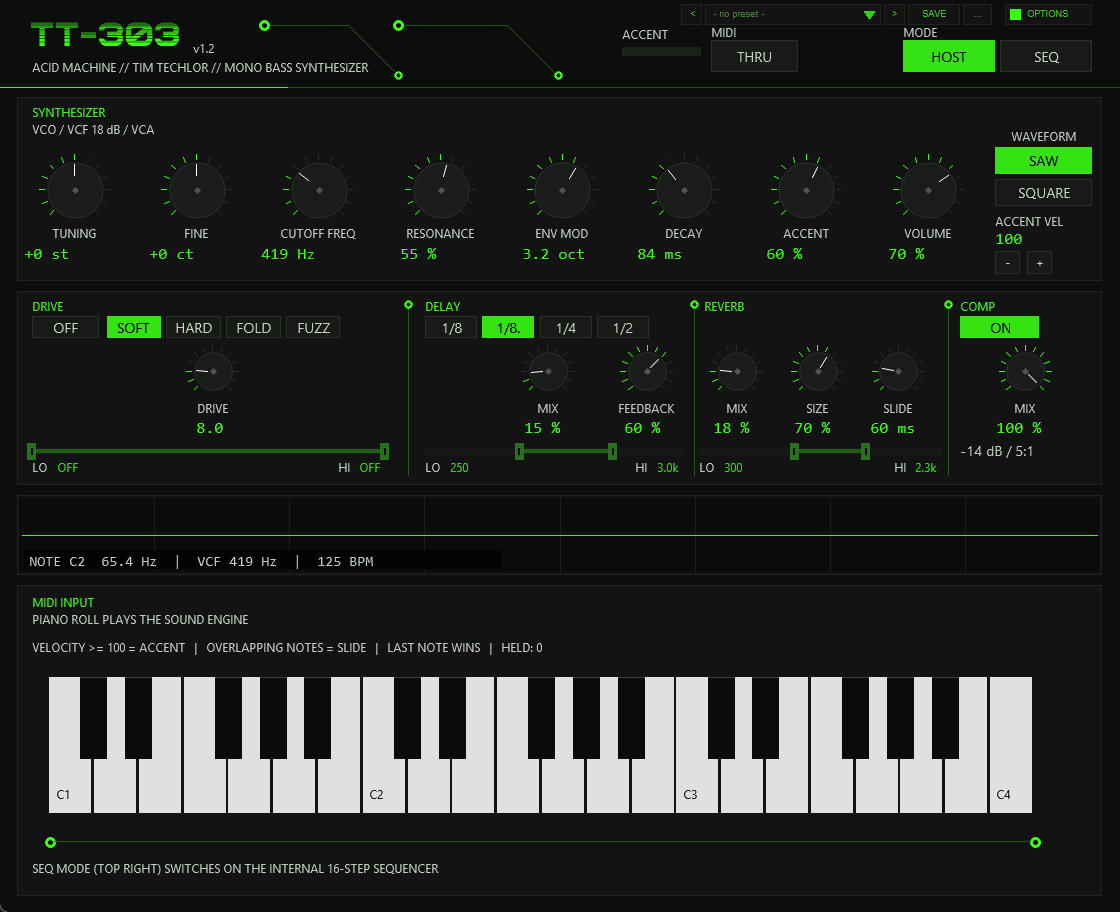The width and height of the screenshot is (1120, 912).
Task: Select HARD drive mode
Action: coord(194,328)
